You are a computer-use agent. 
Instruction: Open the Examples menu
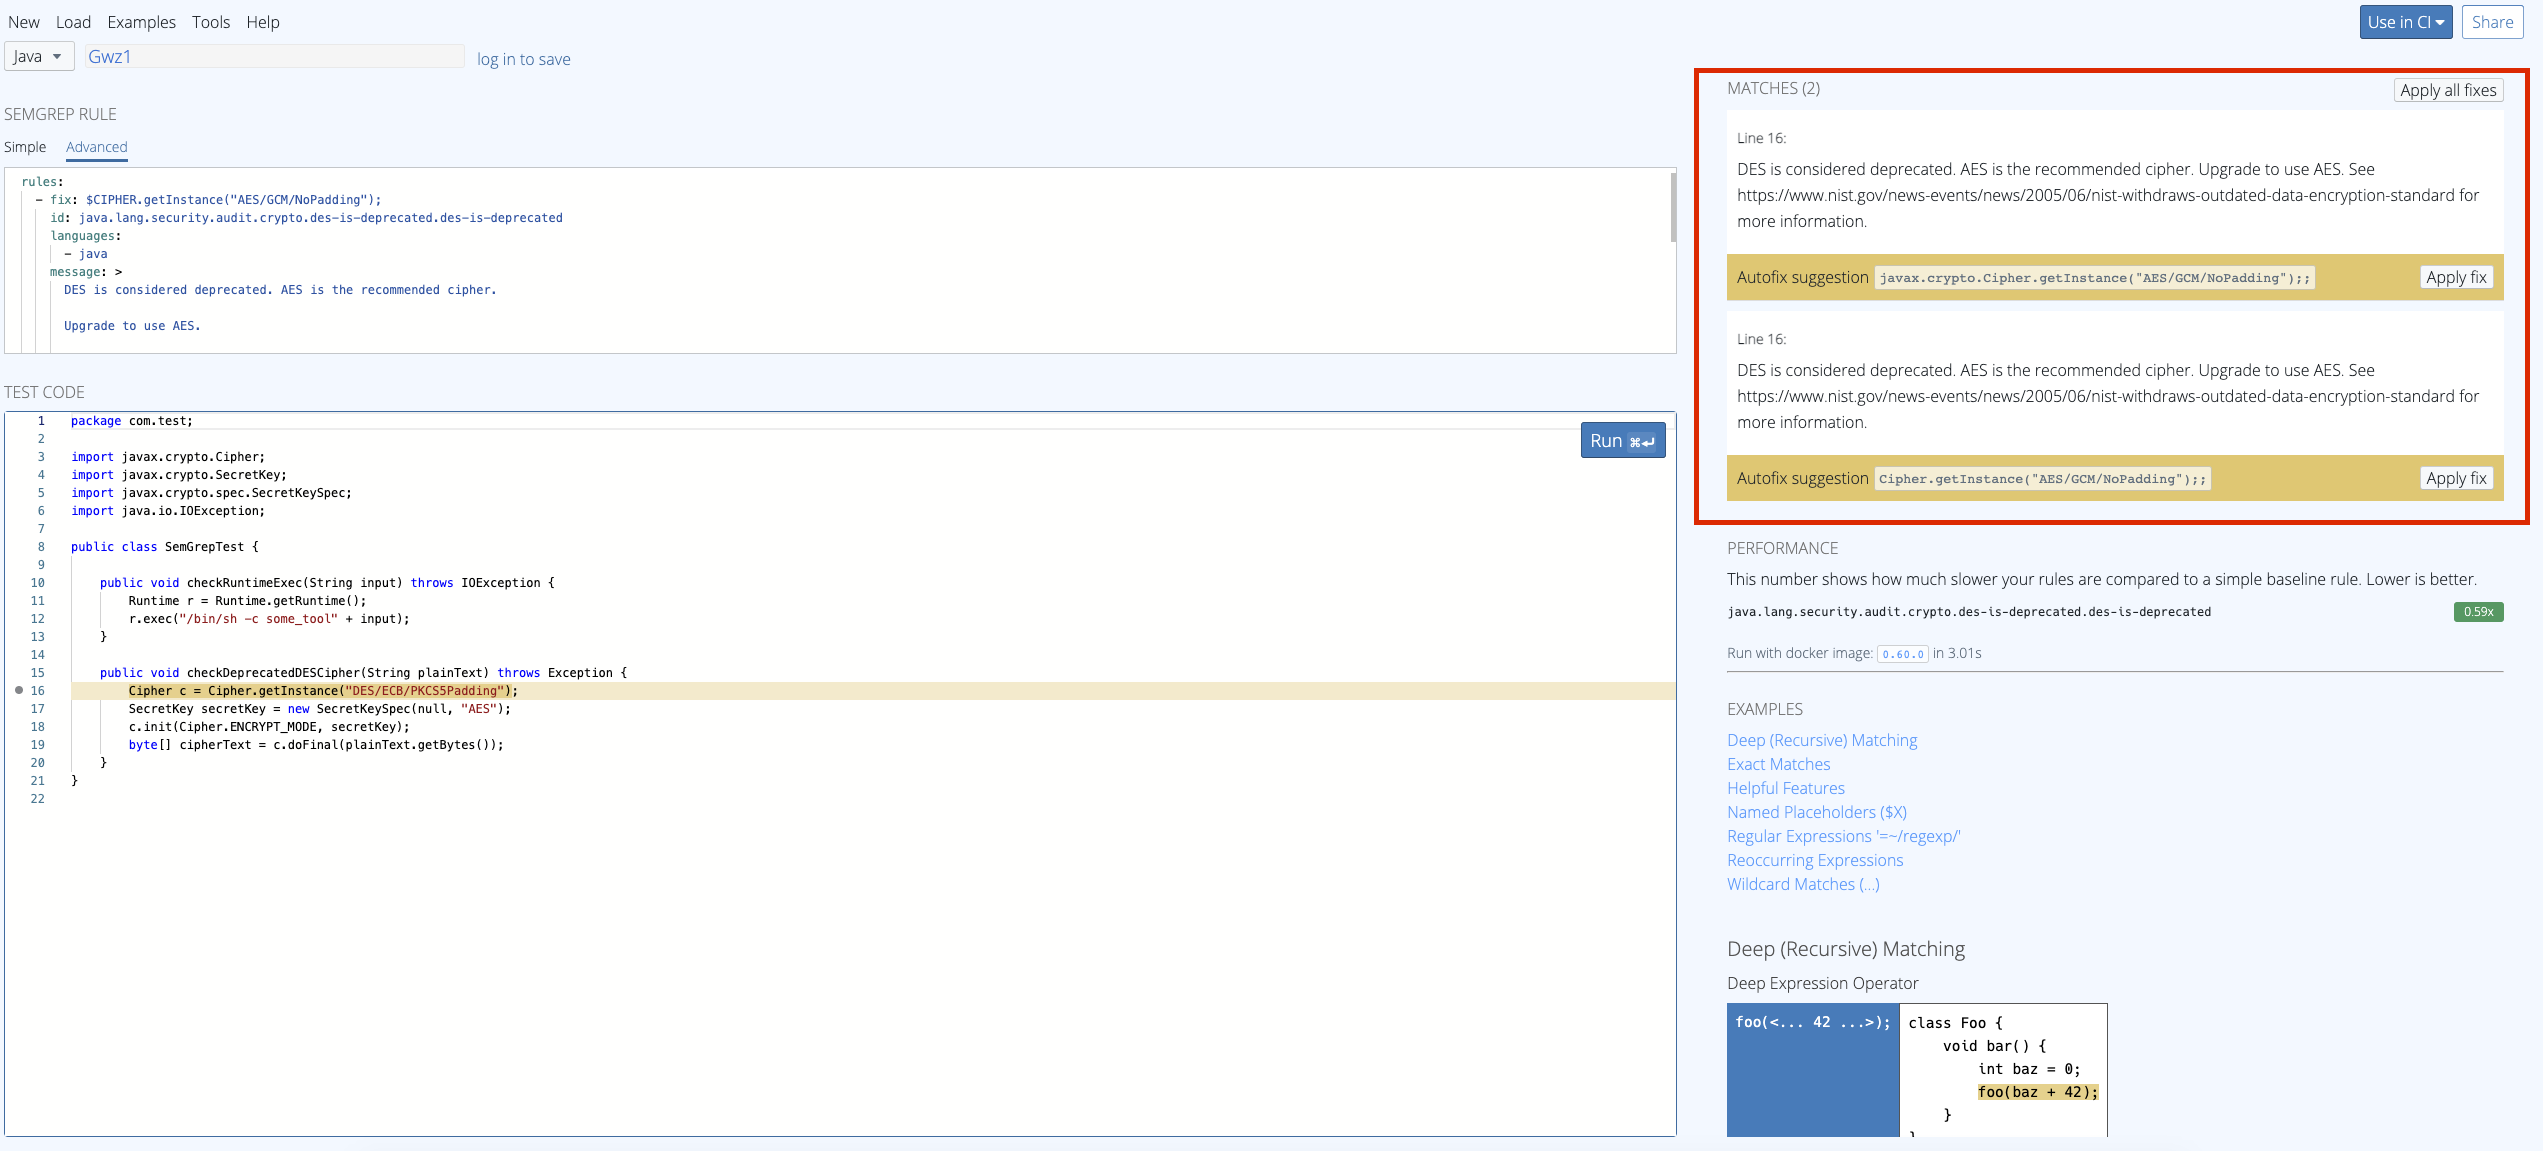tap(141, 22)
